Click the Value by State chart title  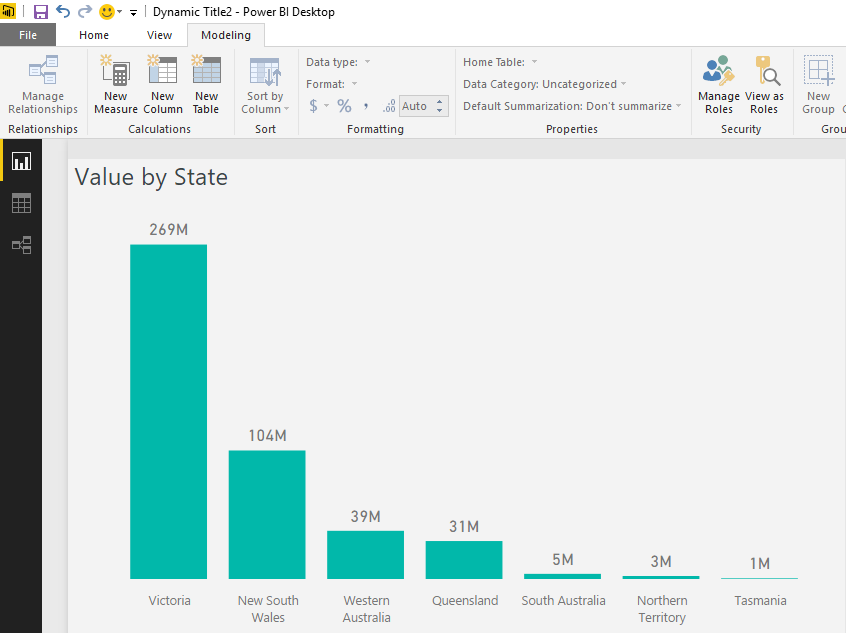(x=151, y=178)
